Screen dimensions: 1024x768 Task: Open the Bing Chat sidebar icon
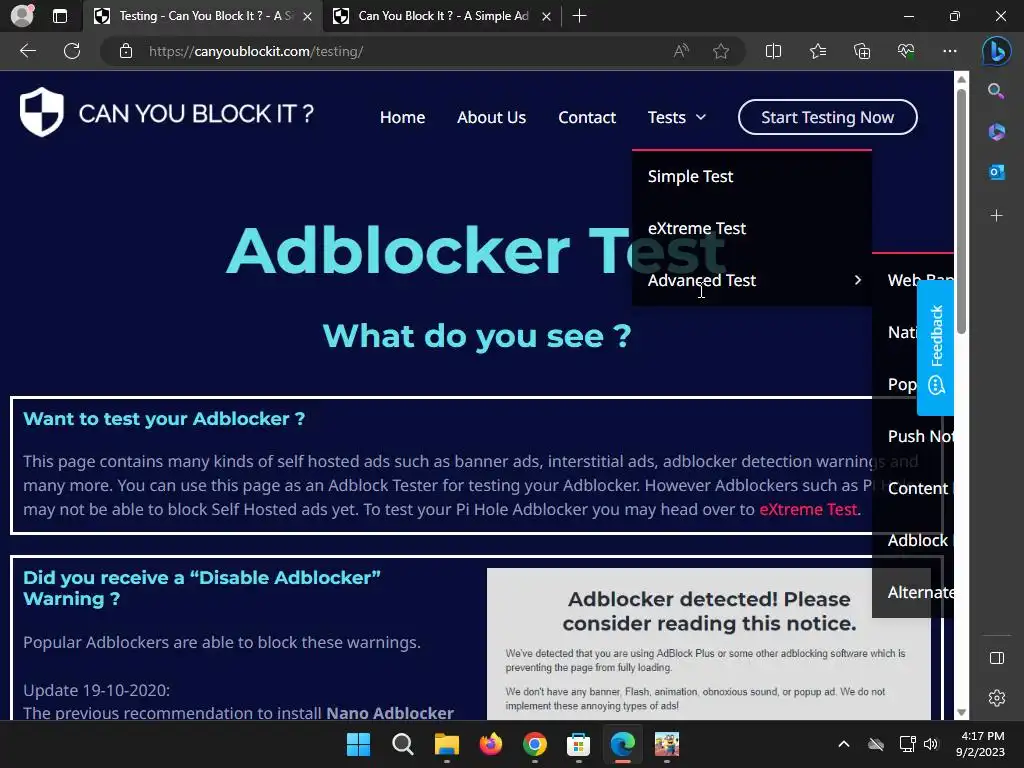point(997,51)
